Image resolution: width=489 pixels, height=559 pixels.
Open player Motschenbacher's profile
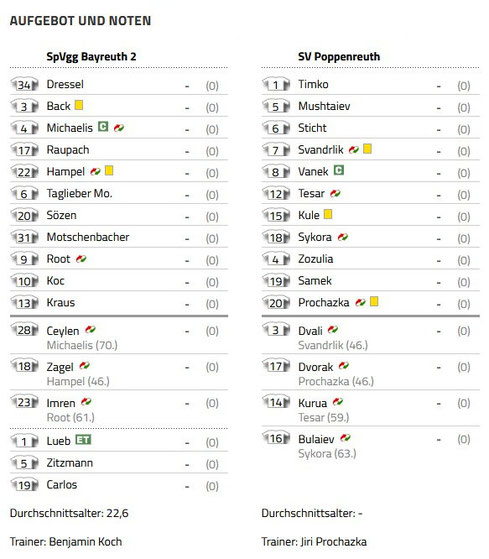point(88,237)
